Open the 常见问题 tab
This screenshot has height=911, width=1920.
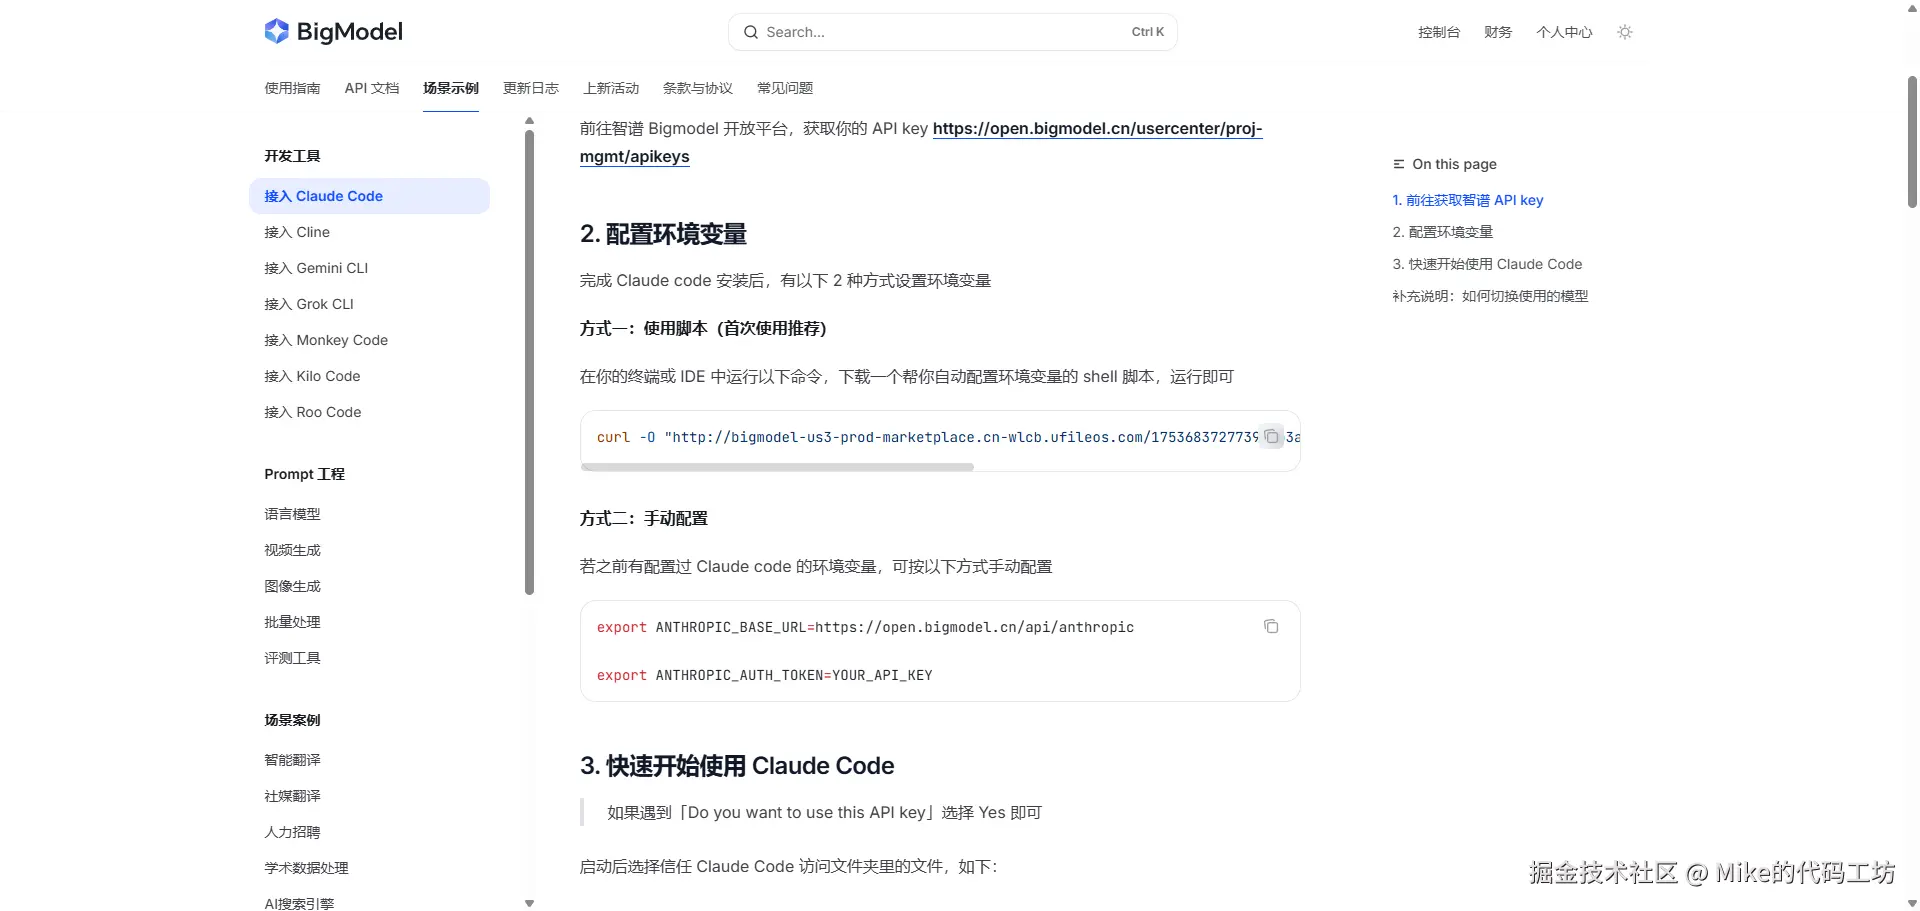point(785,88)
